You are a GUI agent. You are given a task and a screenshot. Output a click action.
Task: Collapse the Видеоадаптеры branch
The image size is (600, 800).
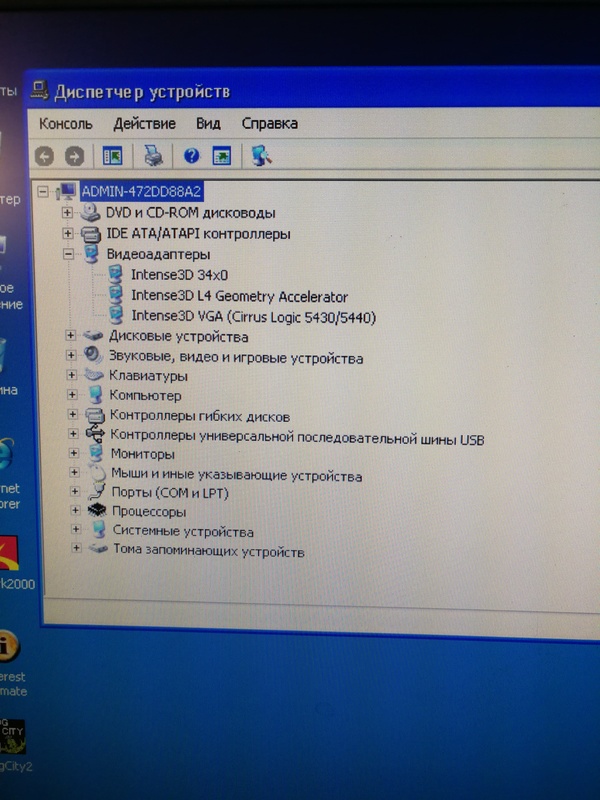[68, 254]
